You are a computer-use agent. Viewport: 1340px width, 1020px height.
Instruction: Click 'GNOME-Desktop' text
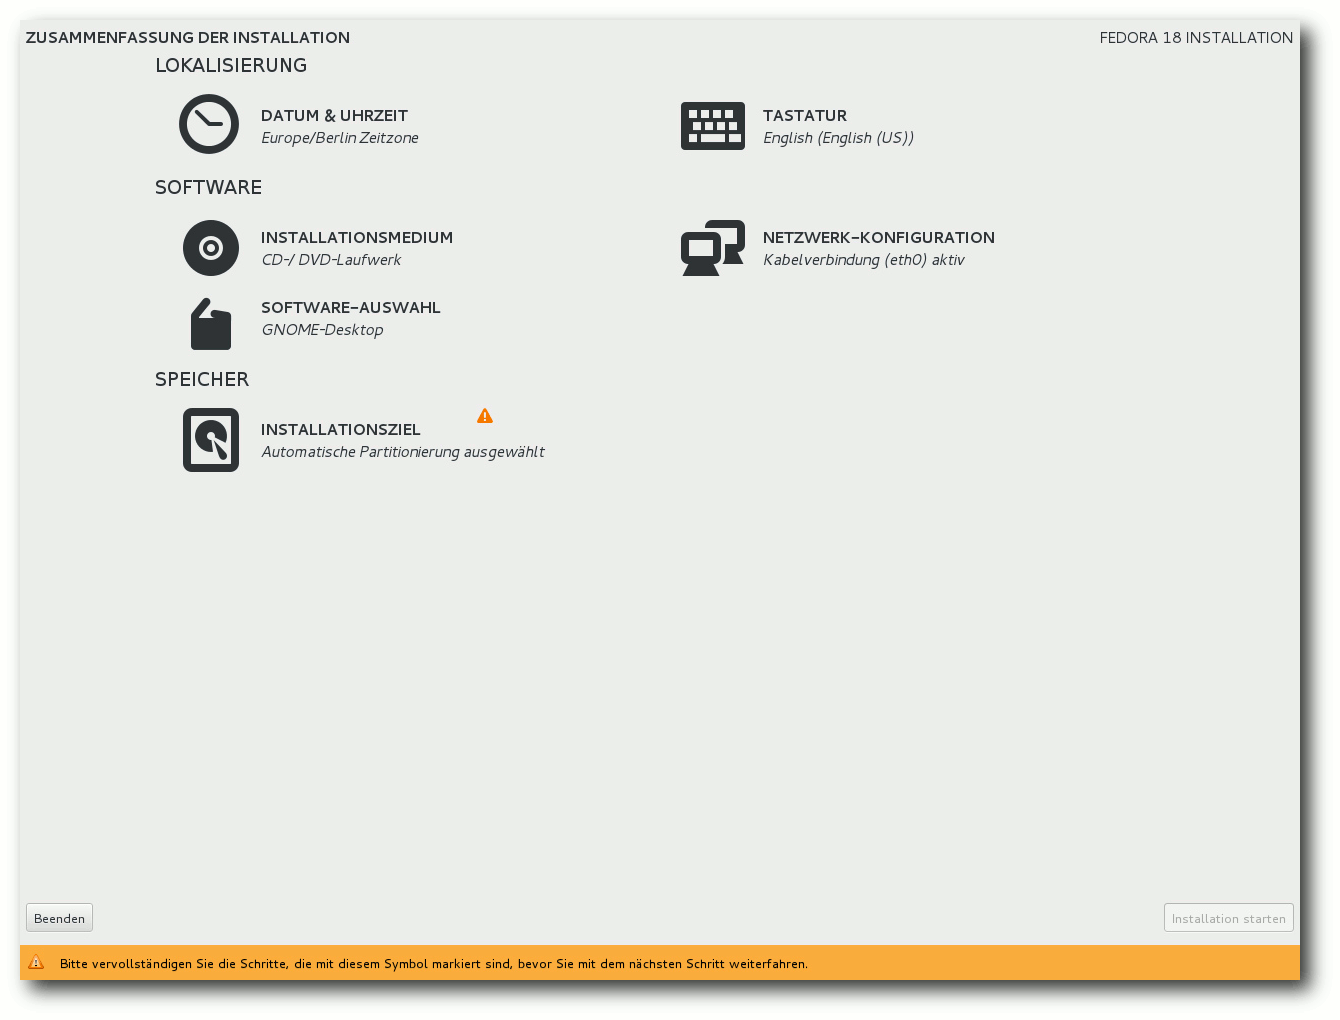click(x=322, y=330)
